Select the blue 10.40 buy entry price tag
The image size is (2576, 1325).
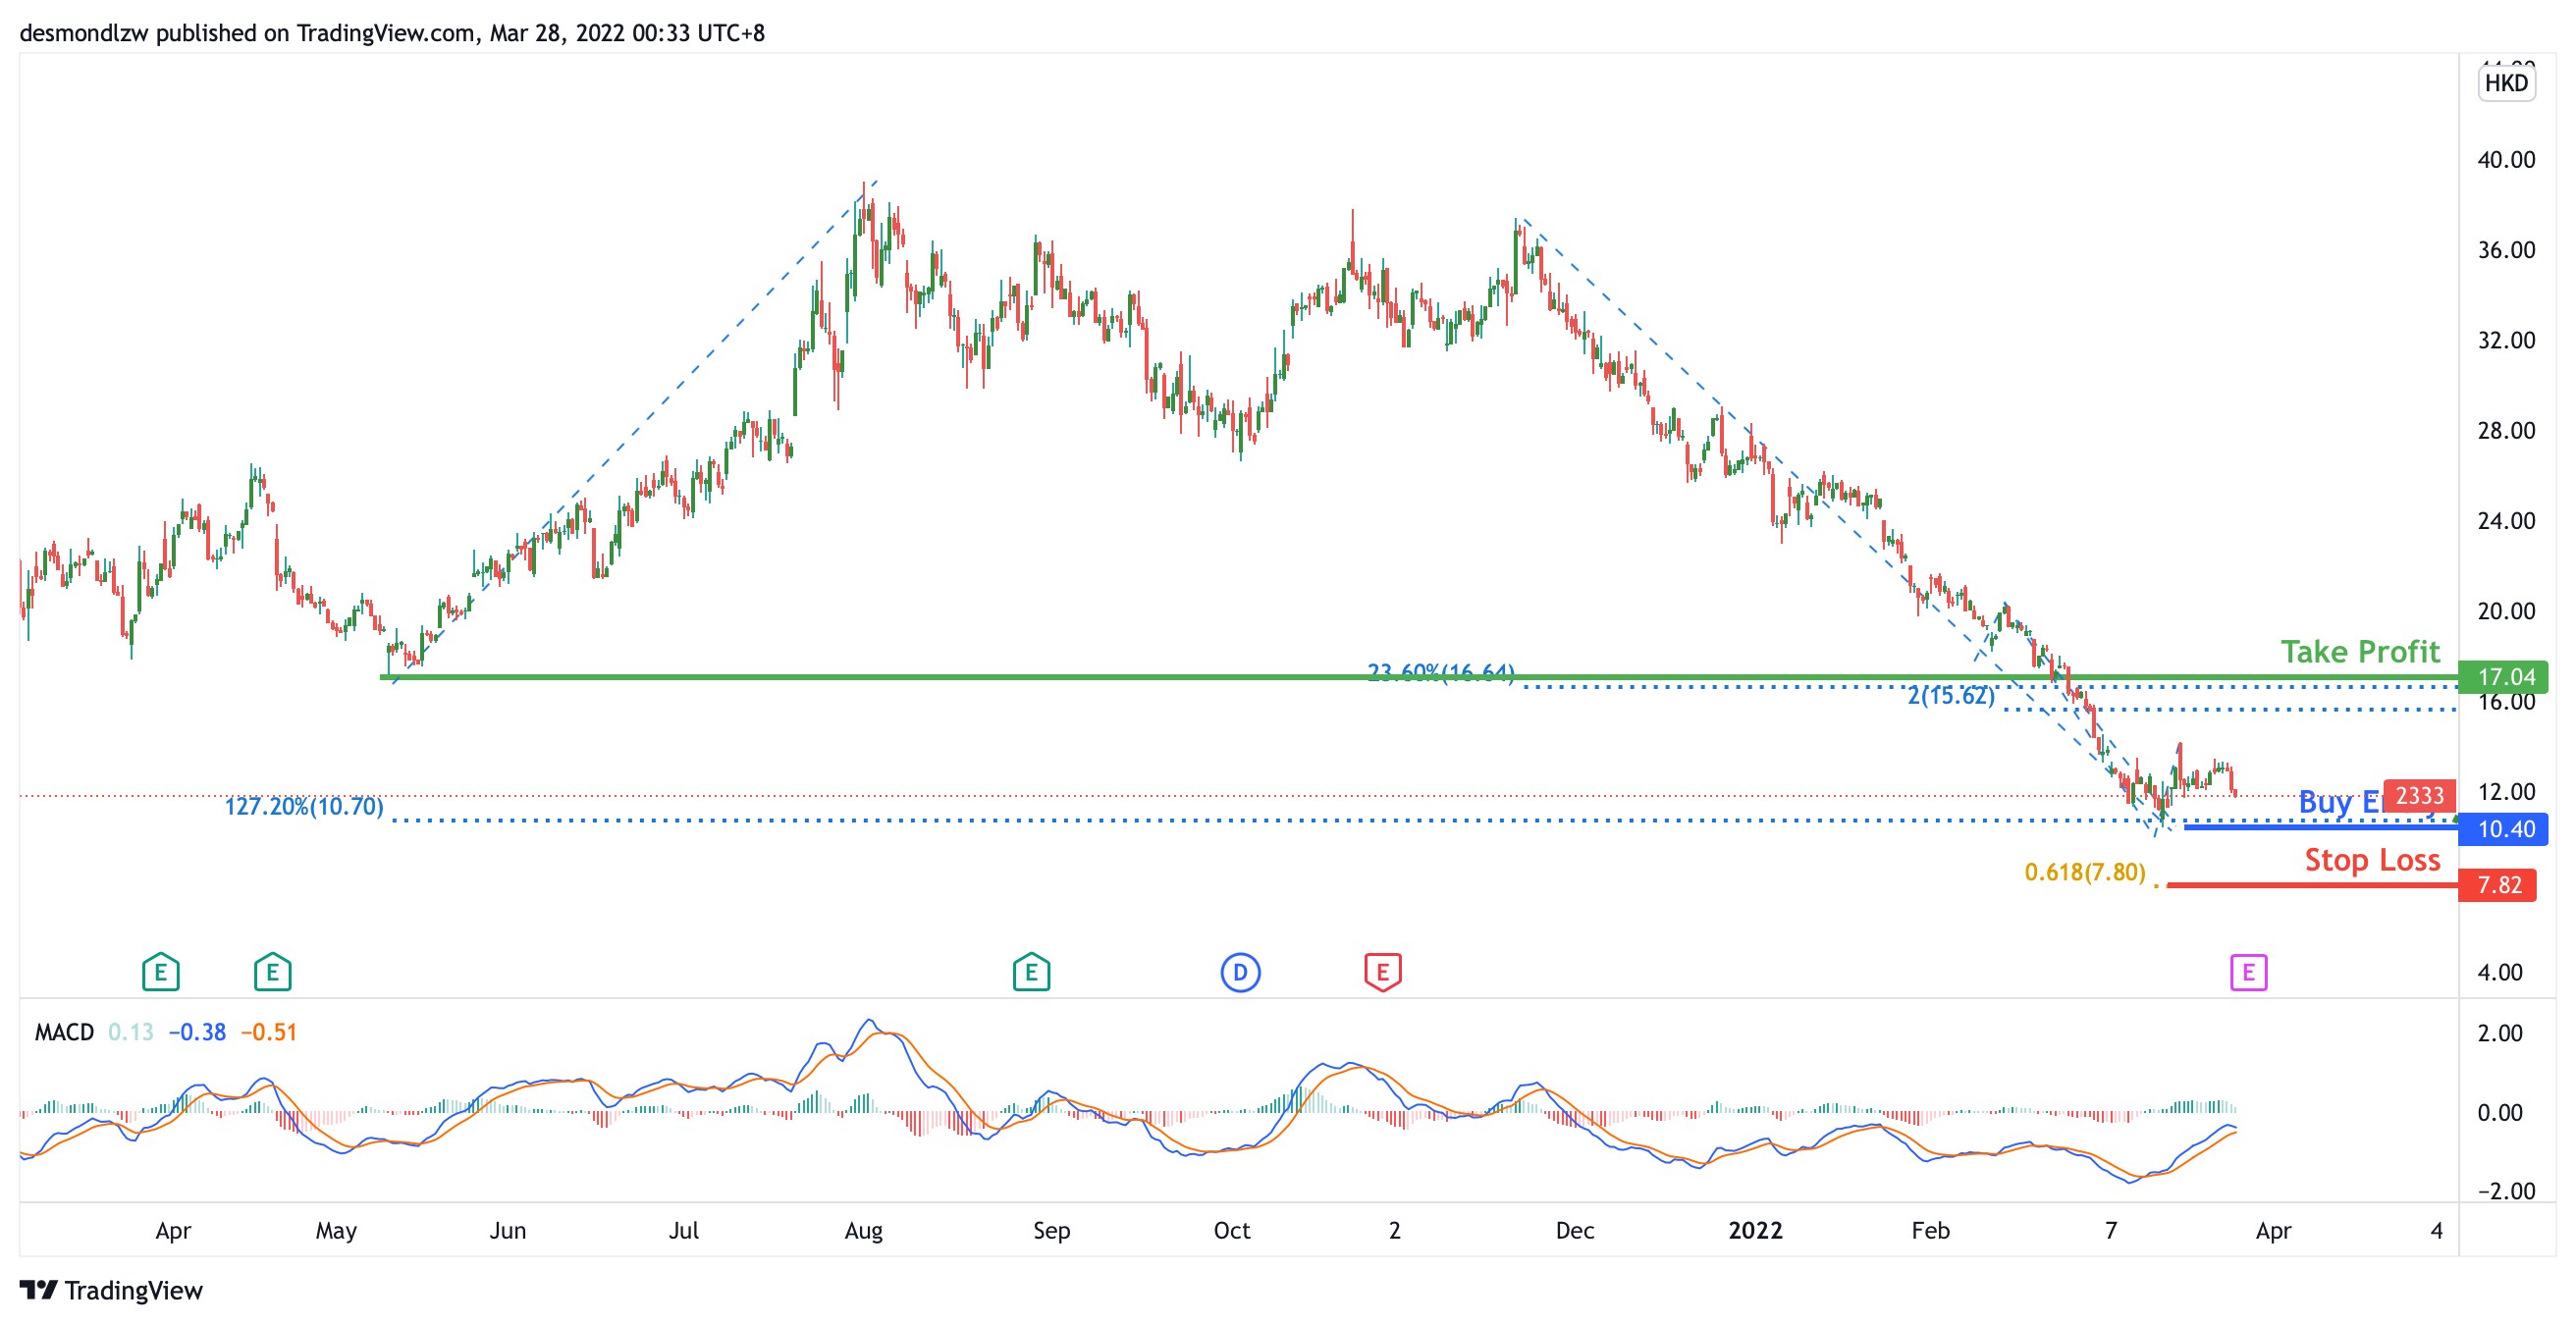(x=2504, y=829)
